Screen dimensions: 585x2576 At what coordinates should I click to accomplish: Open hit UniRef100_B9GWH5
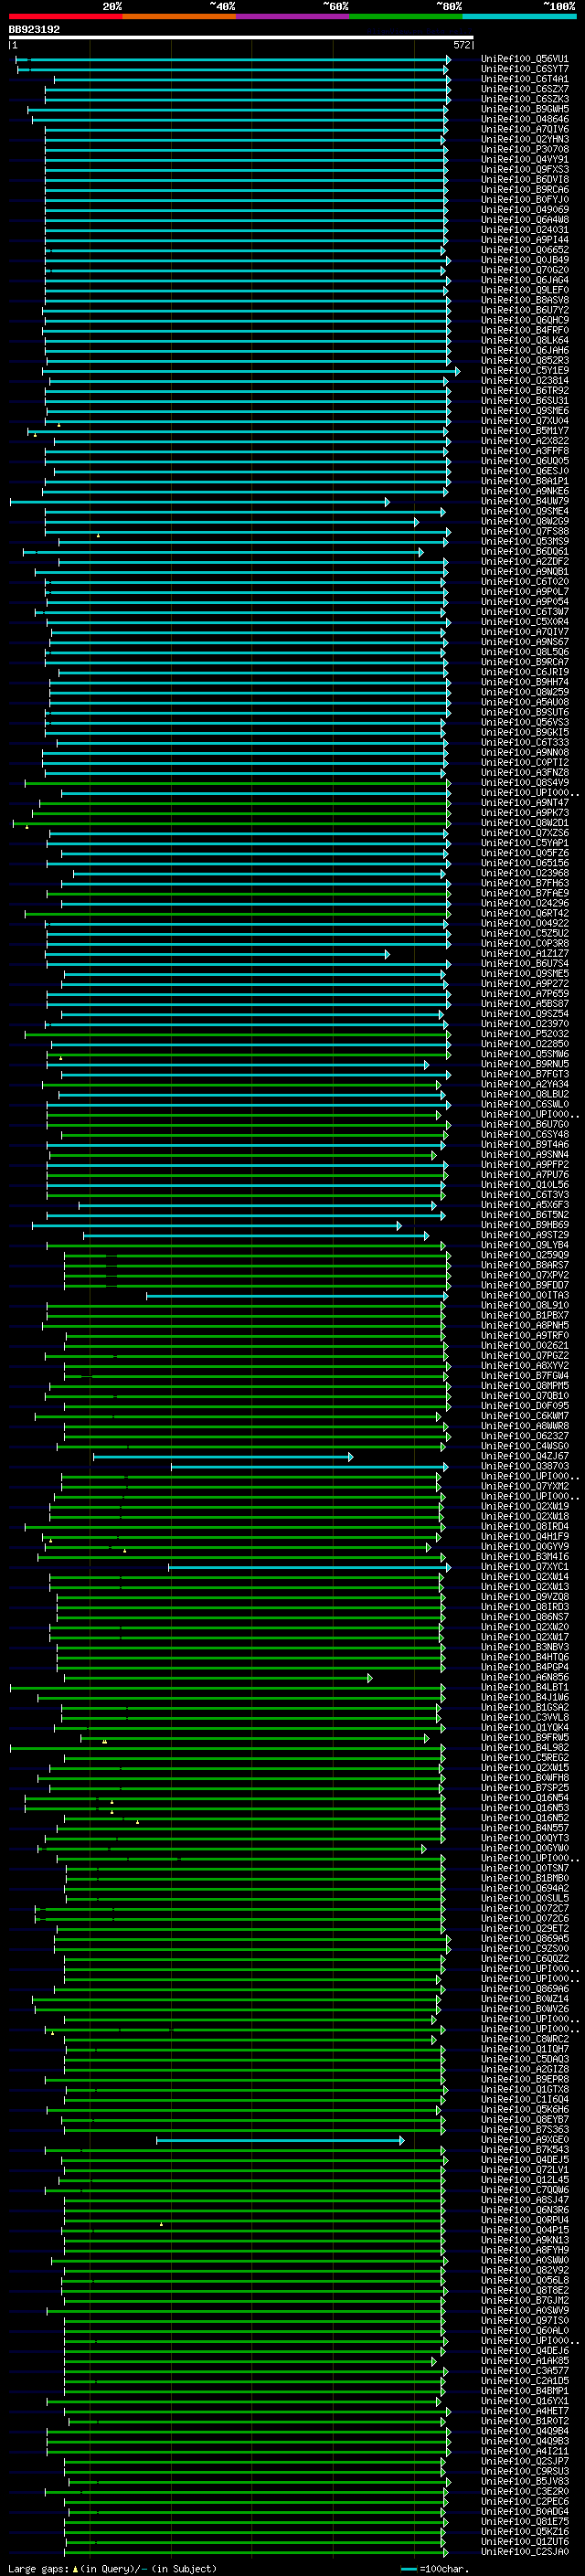click(524, 109)
